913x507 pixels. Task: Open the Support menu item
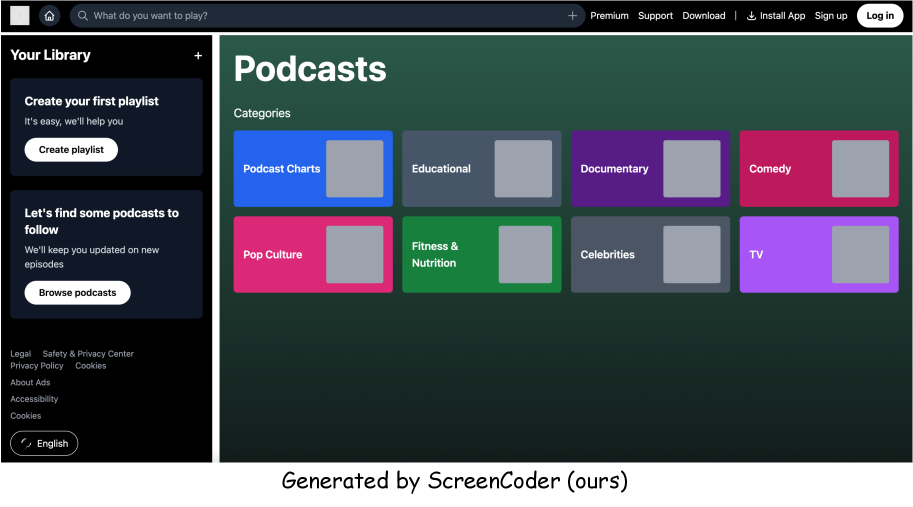click(655, 16)
